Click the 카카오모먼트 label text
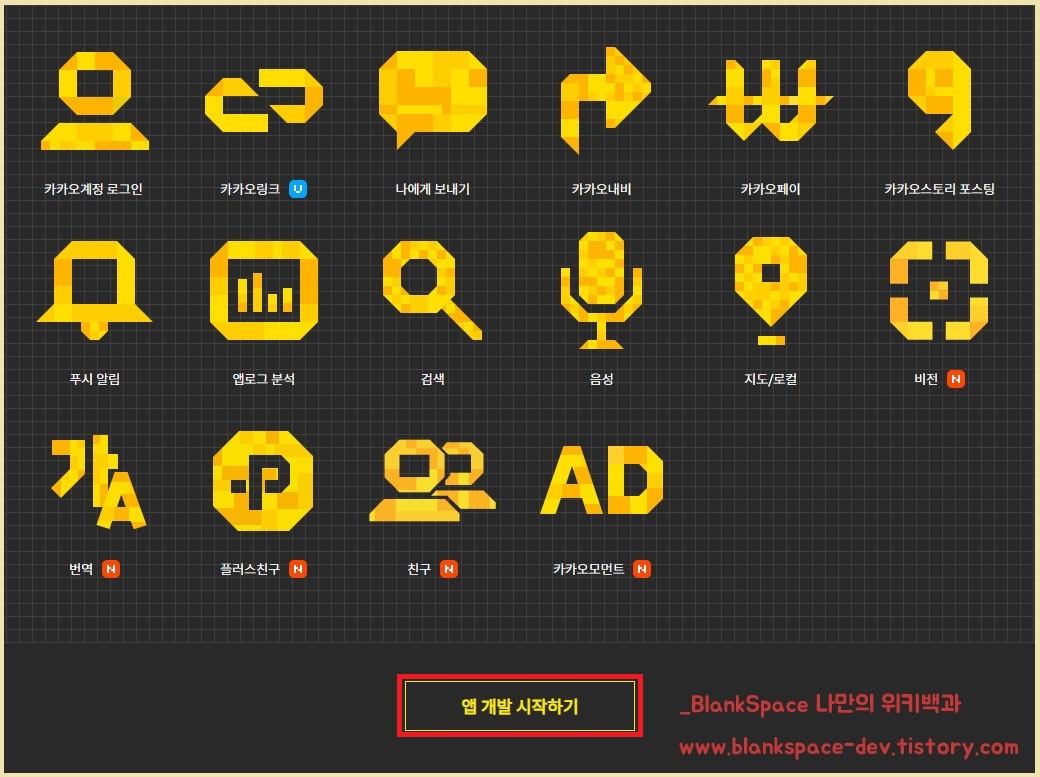Image resolution: width=1040 pixels, height=777 pixels. coord(588,569)
